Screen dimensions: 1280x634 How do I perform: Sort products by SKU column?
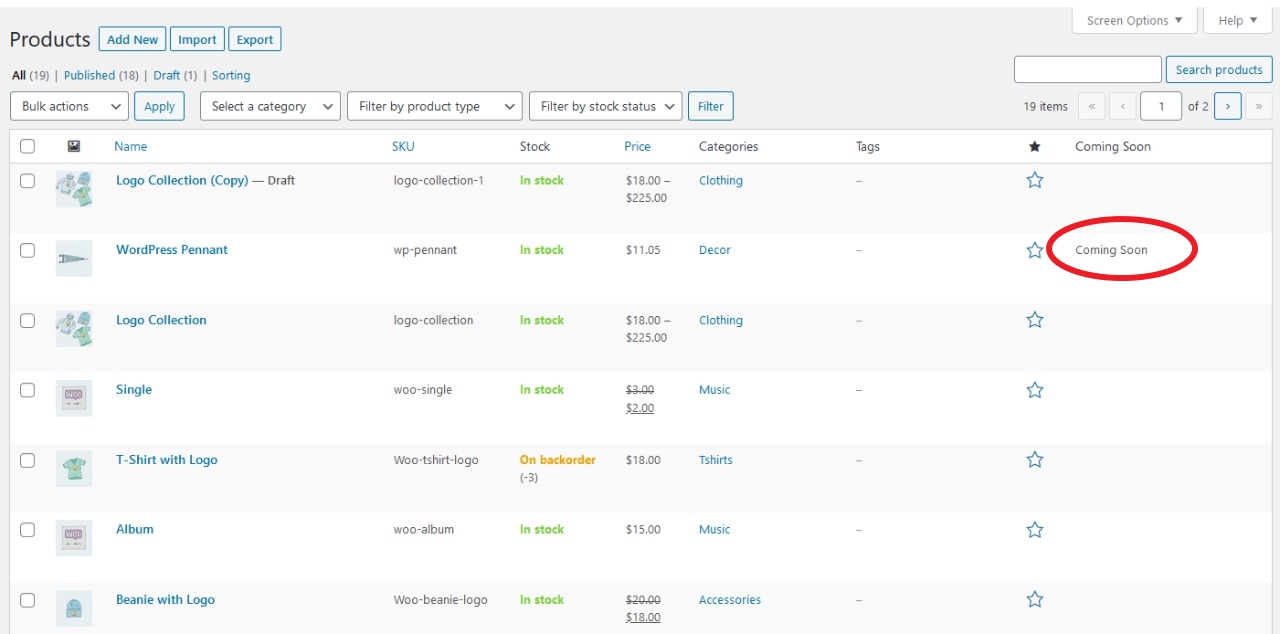pos(403,146)
